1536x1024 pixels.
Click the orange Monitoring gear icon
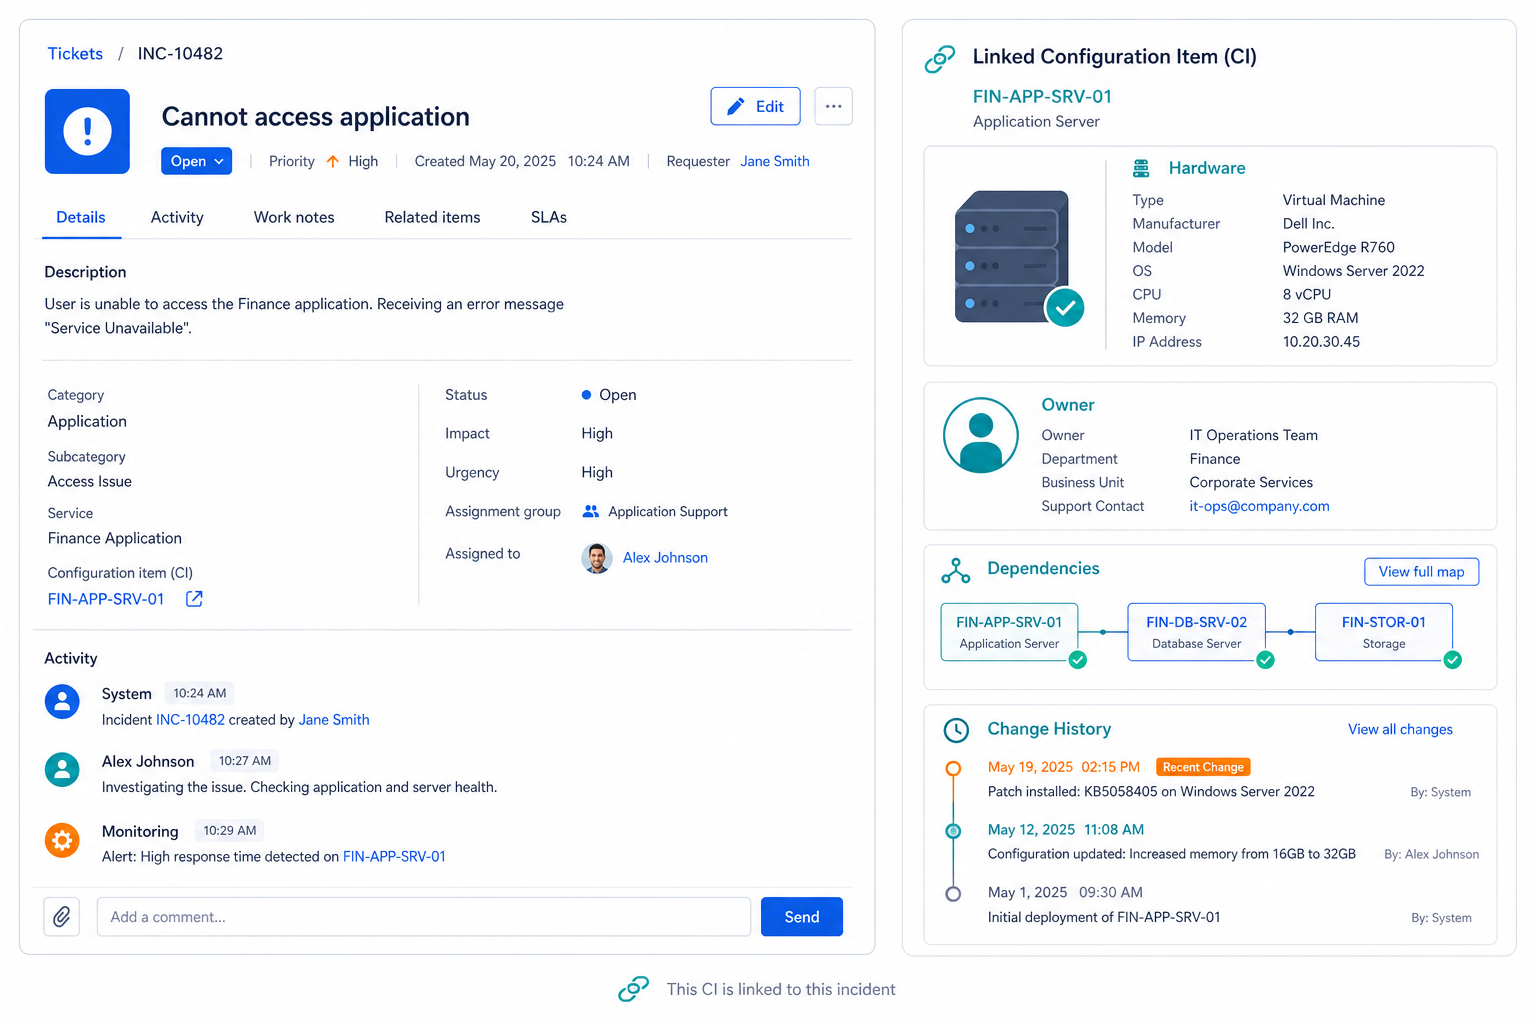coord(62,840)
